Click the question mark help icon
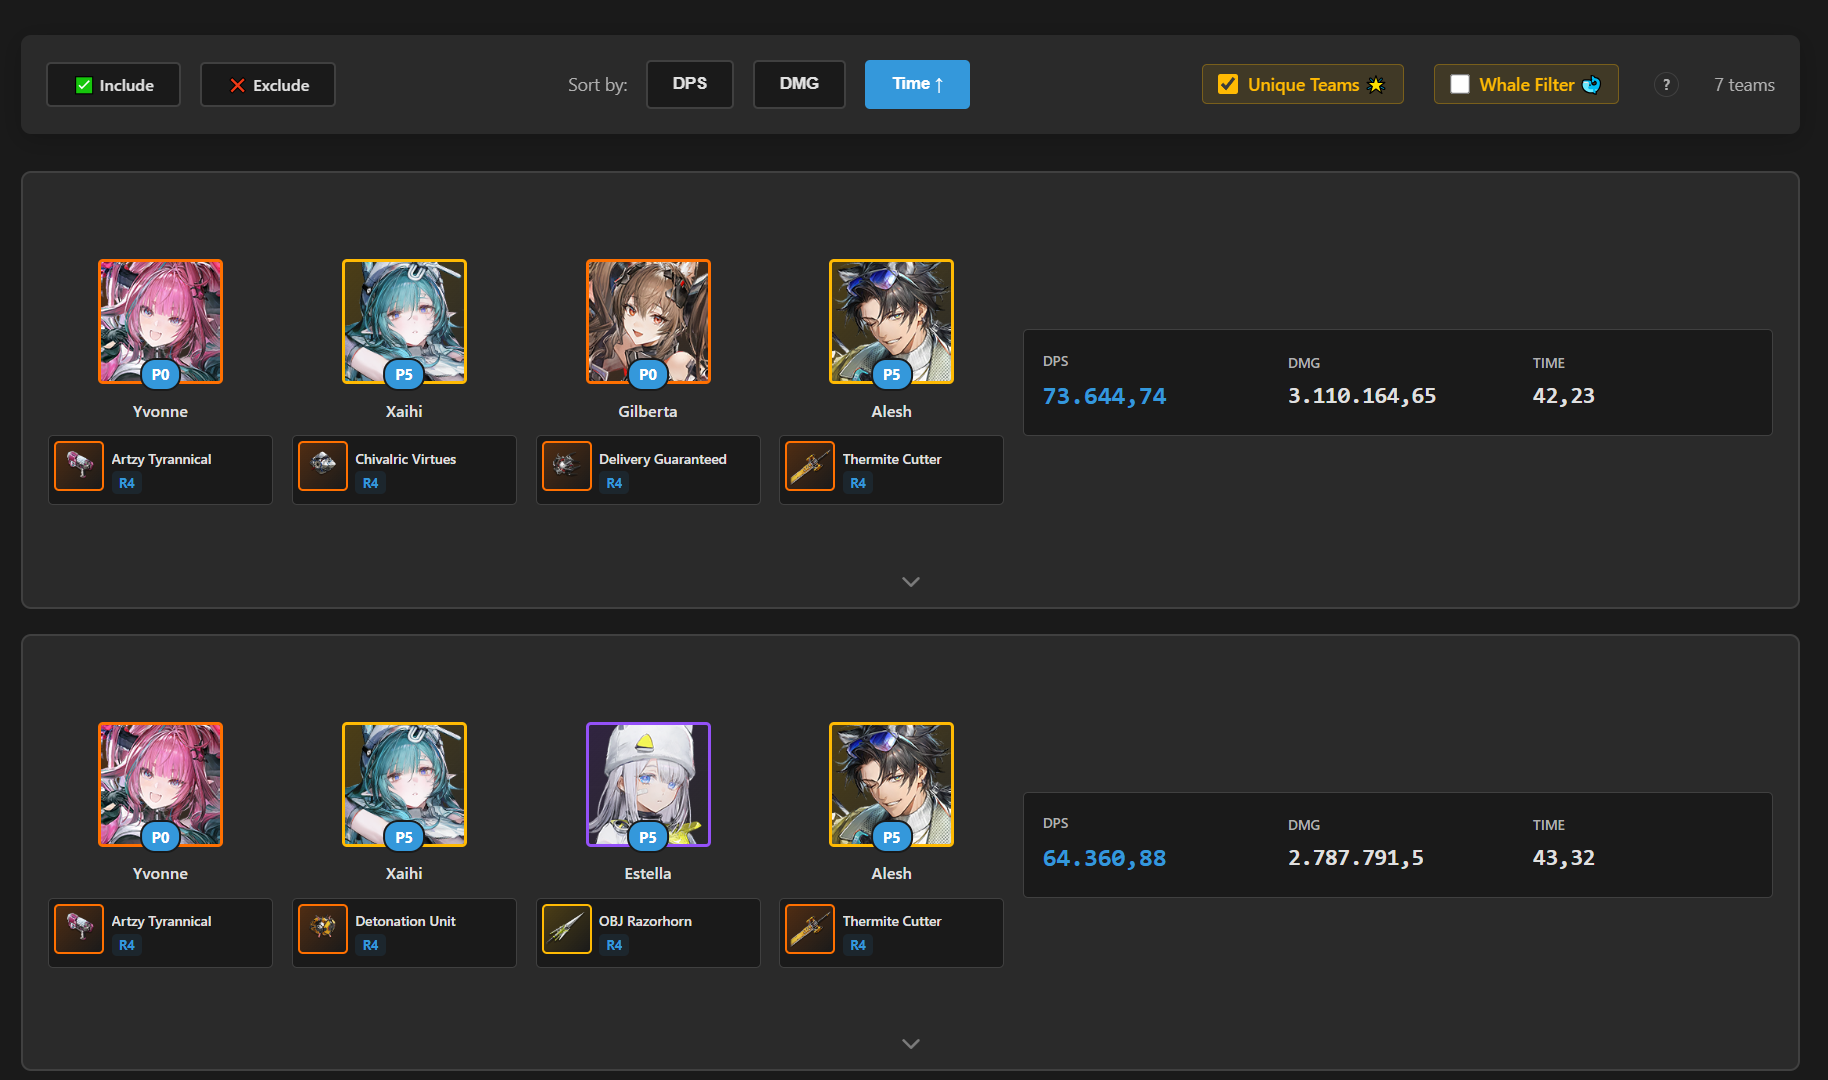This screenshot has height=1080, width=1828. pos(1666,85)
